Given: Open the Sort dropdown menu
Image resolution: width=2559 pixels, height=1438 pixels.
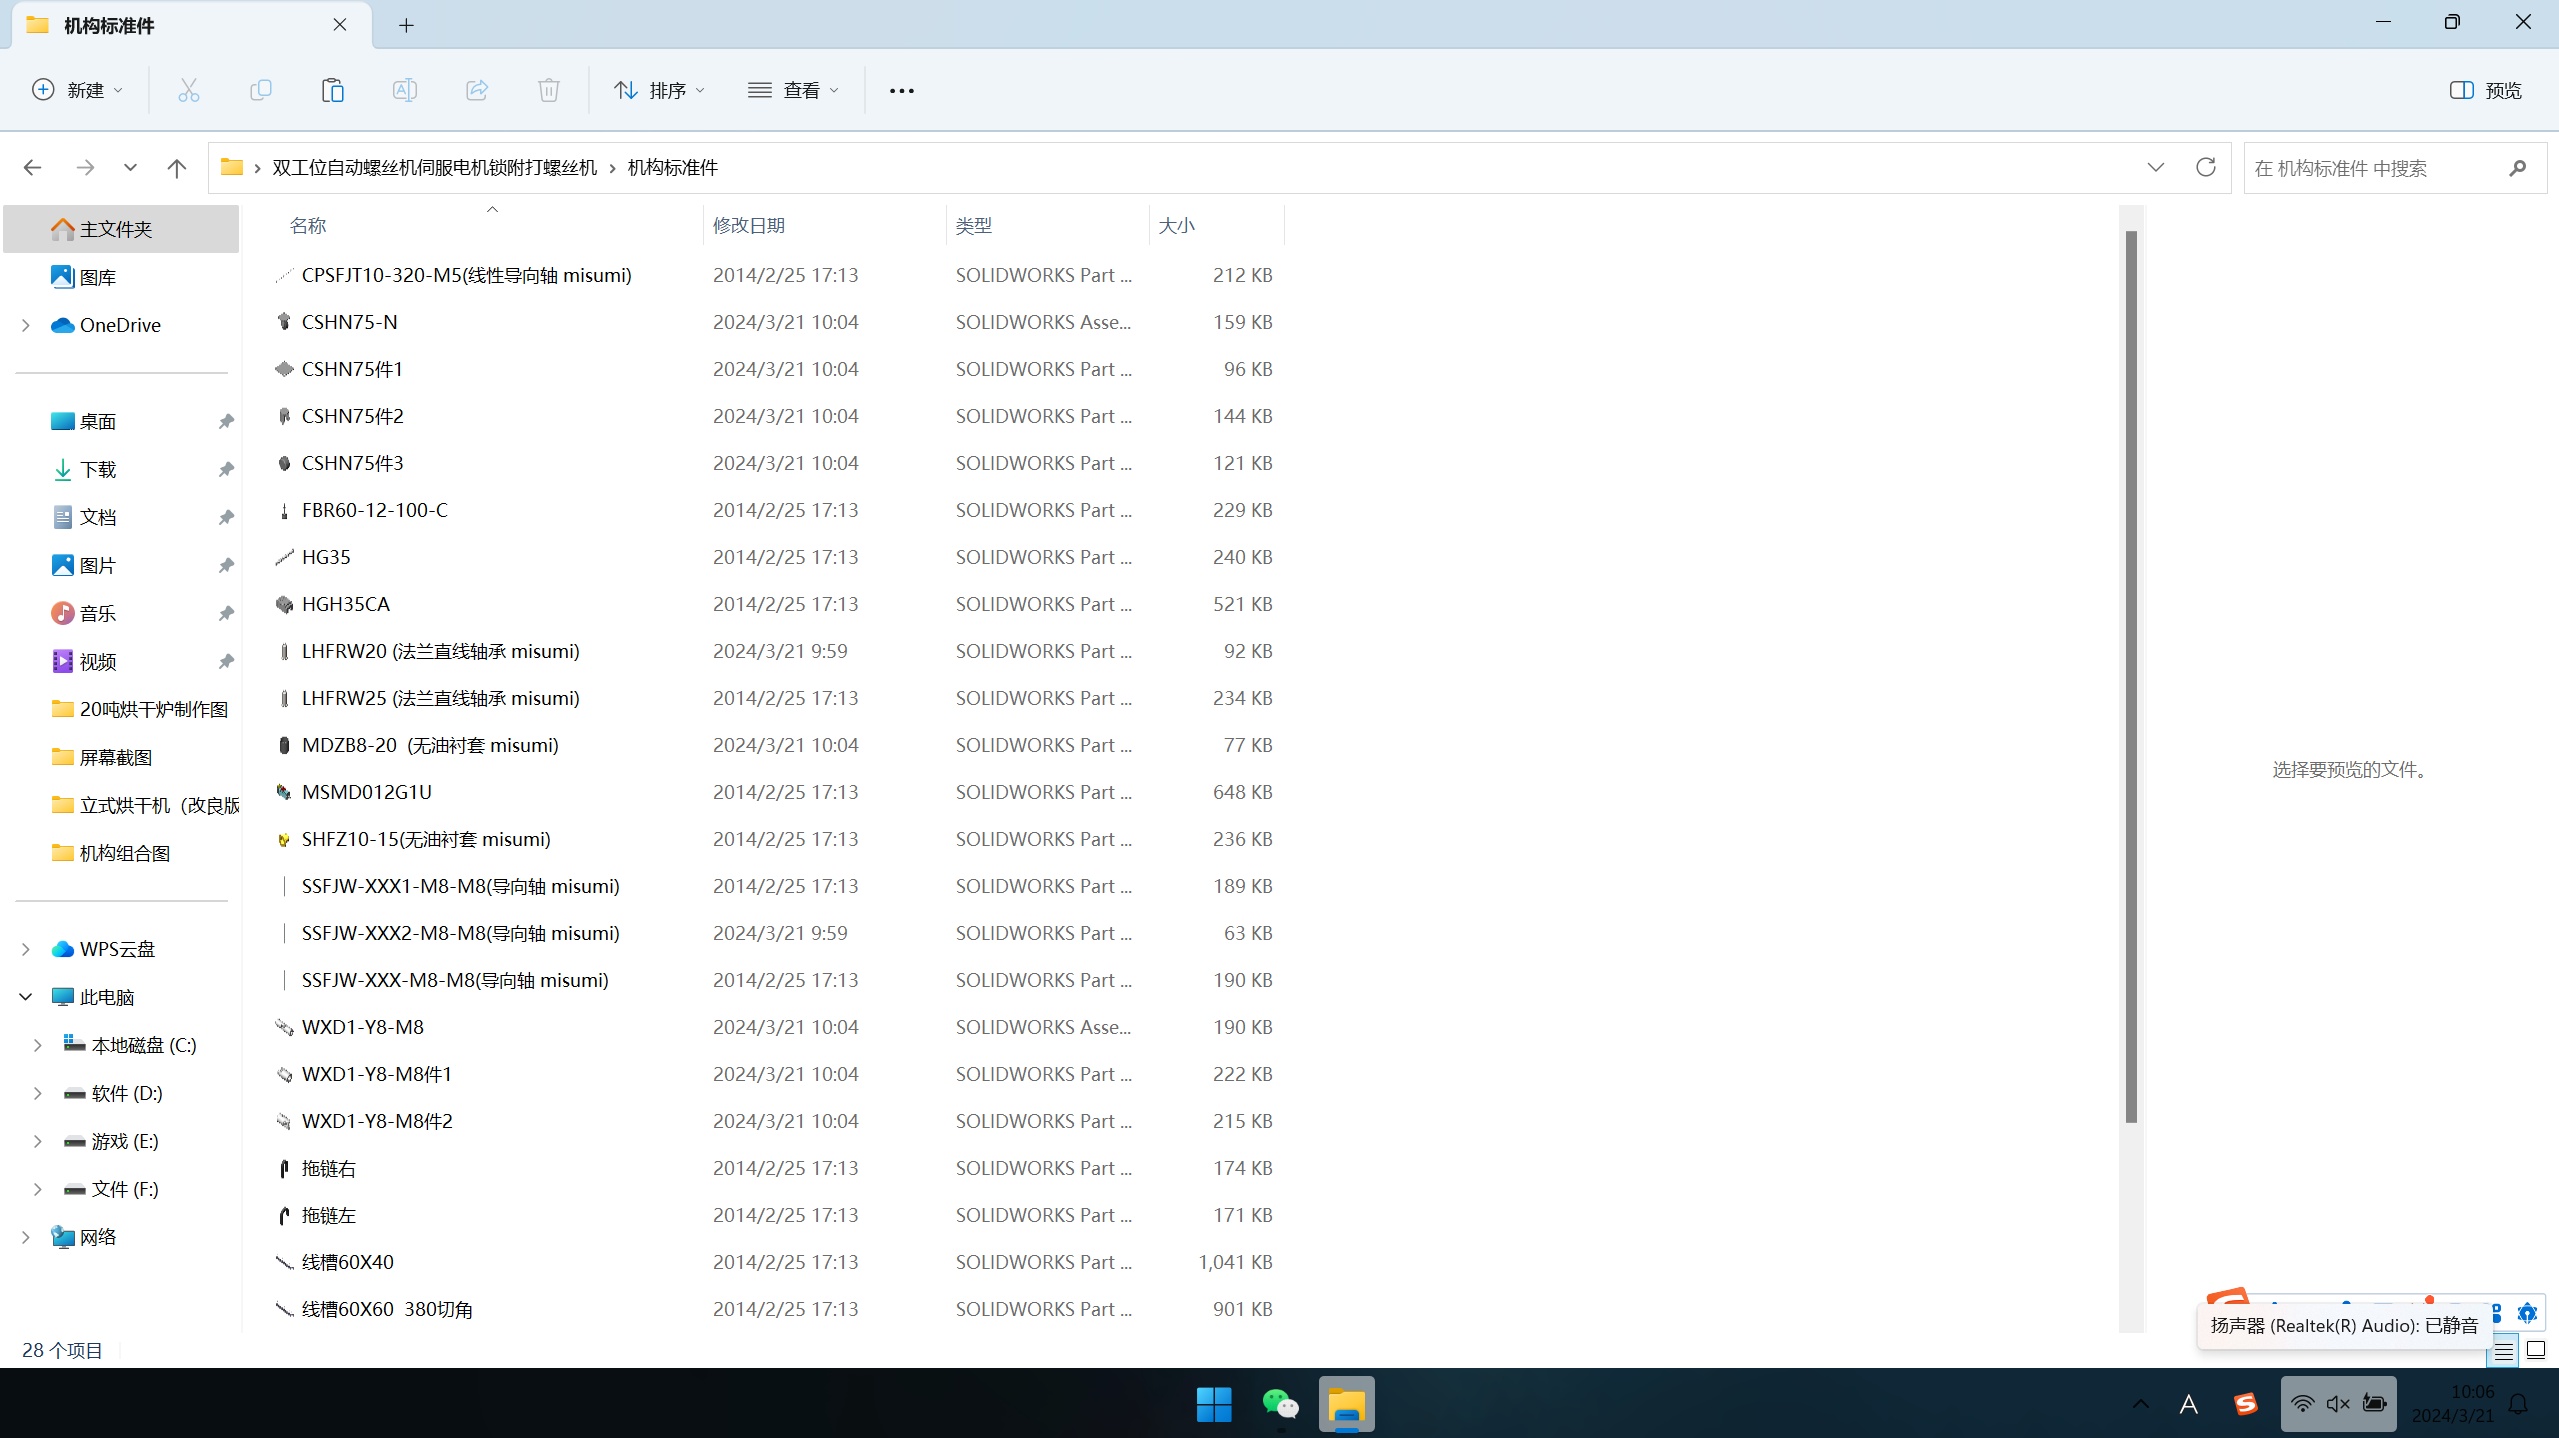Looking at the screenshot, I should (x=659, y=90).
